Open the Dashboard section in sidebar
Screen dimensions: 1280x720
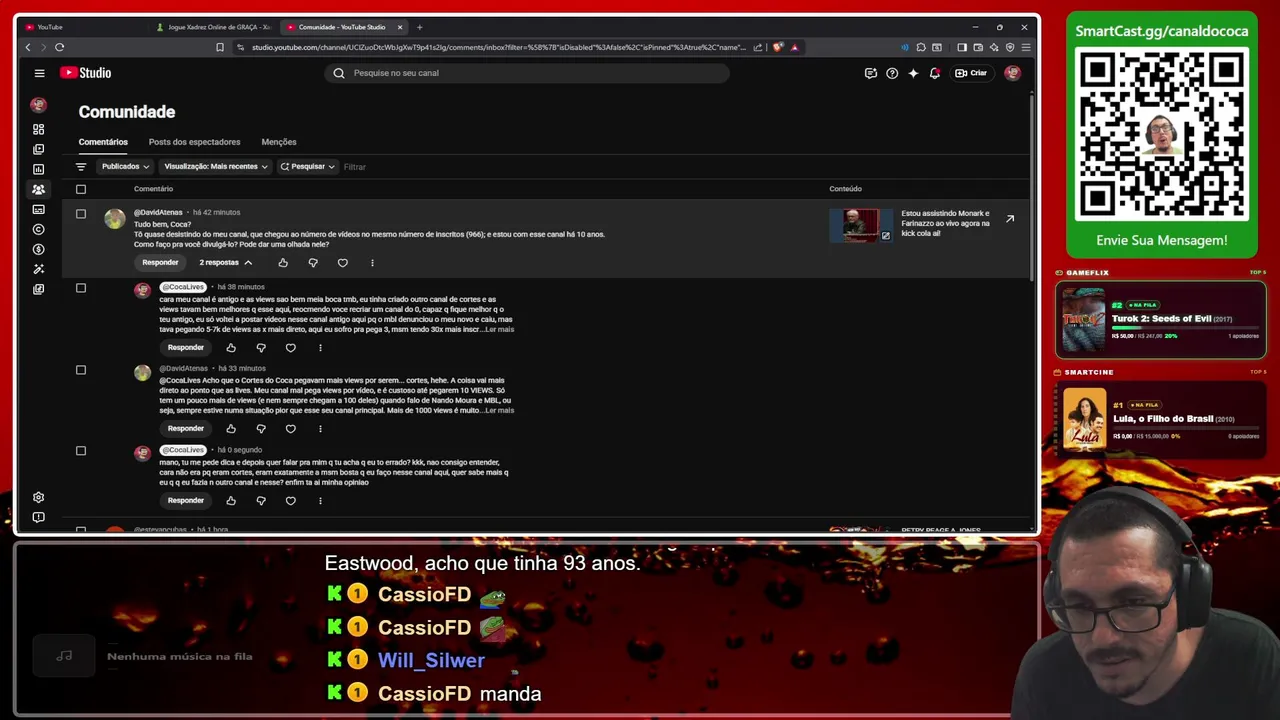38,129
